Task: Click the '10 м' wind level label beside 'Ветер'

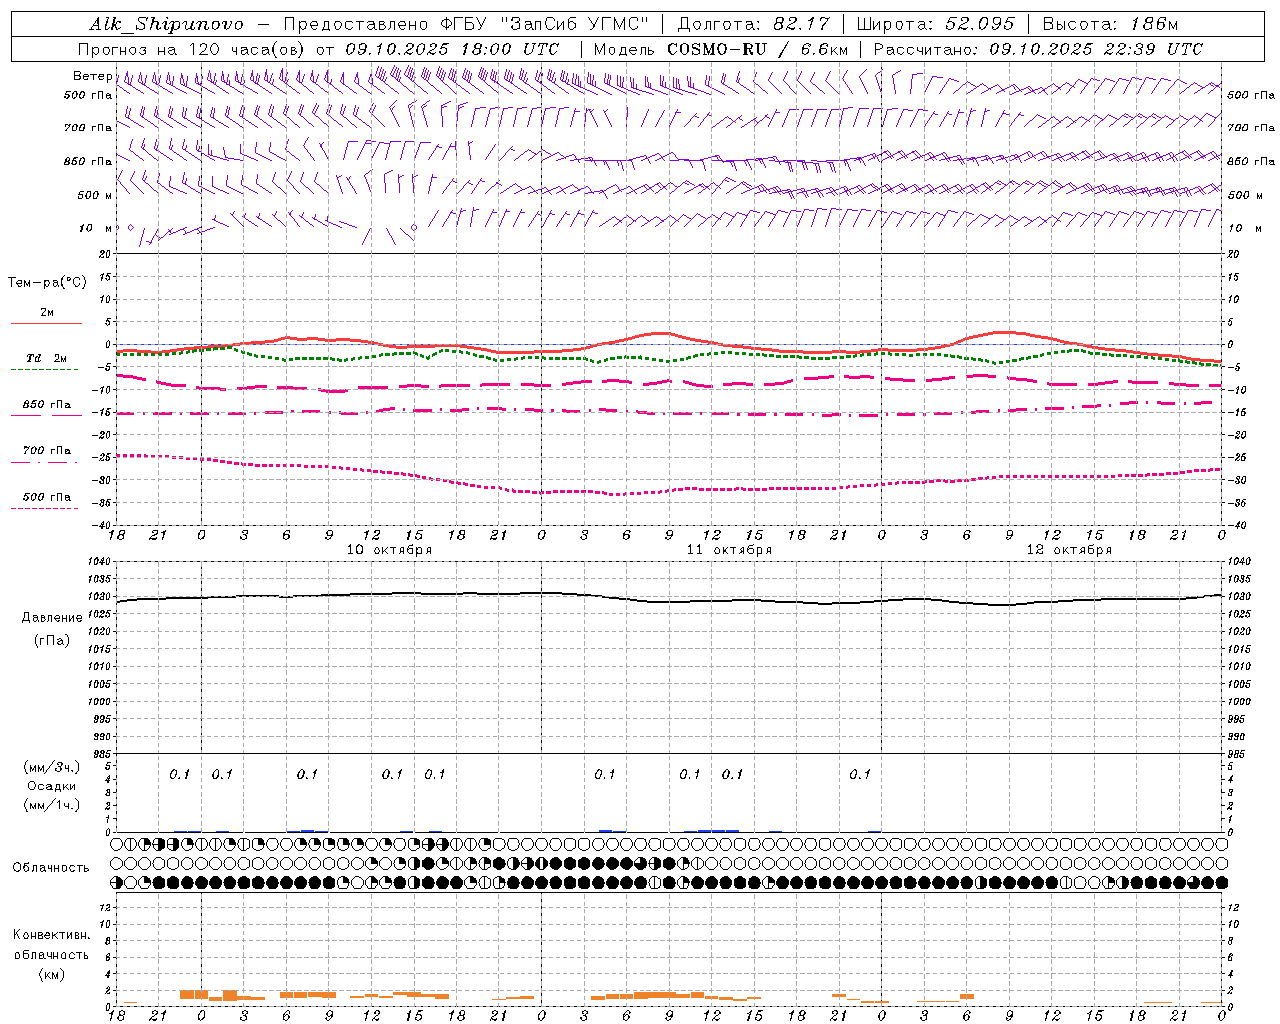Action: tap(95, 228)
